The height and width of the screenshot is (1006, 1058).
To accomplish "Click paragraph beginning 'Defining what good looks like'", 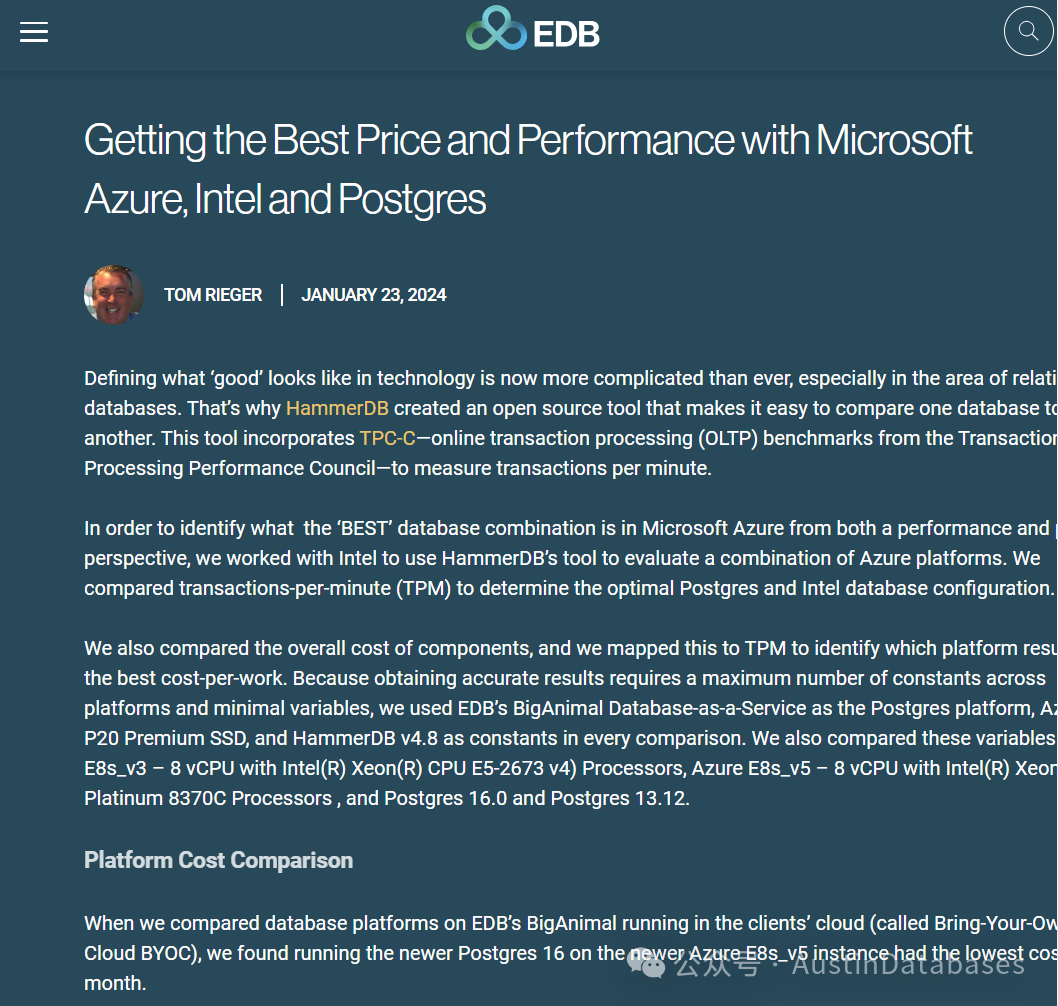I will click(570, 423).
